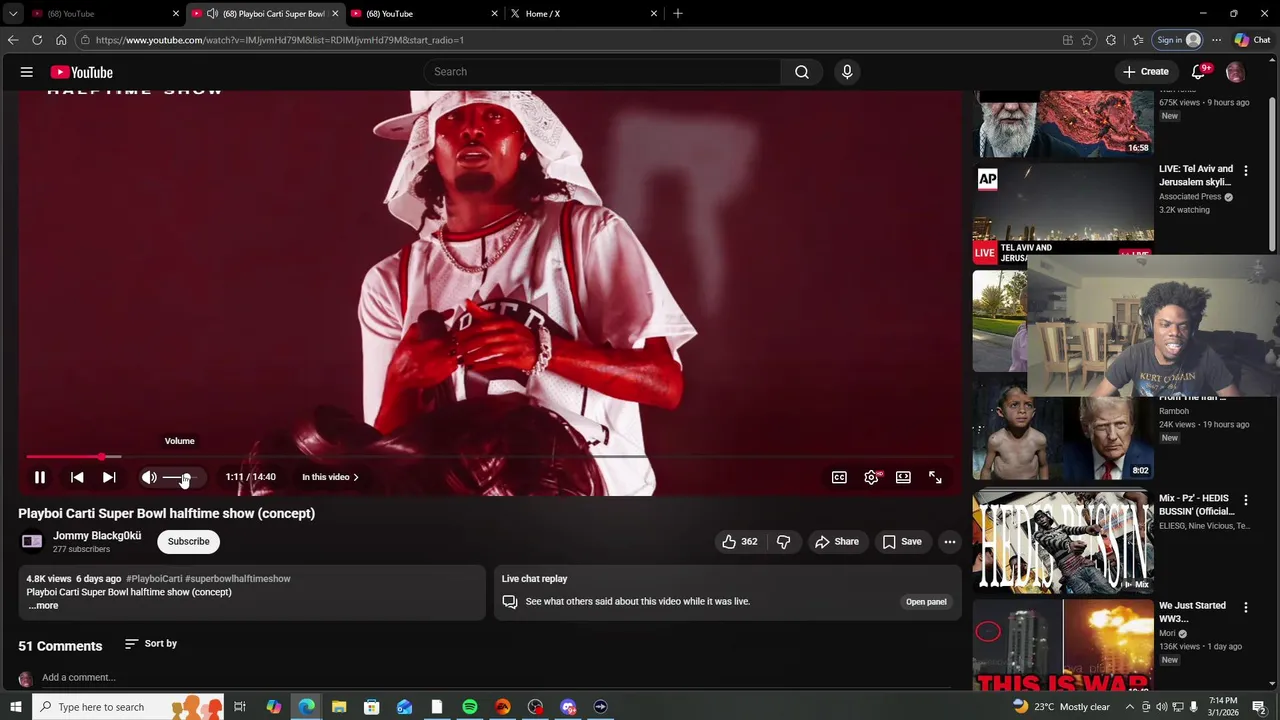Image resolution: width=1280 pixels, height=720 pixels.
Task: Open the channel avatar beside Jommy Blackg0kü
Action: (x=32, y=542)
